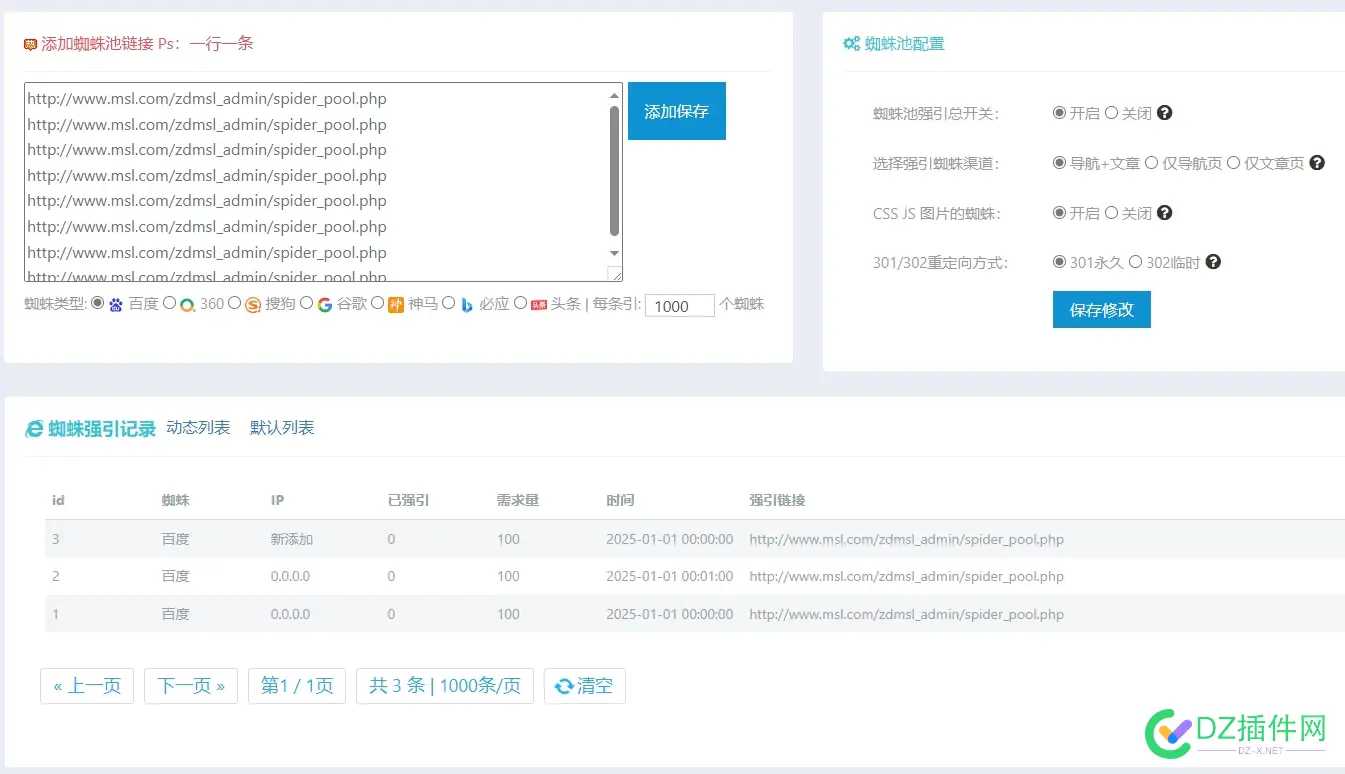Click help icon for CSS JS 图片的蜘蛛
The width and height of the screenshot is (1345, 774).
1164,213
